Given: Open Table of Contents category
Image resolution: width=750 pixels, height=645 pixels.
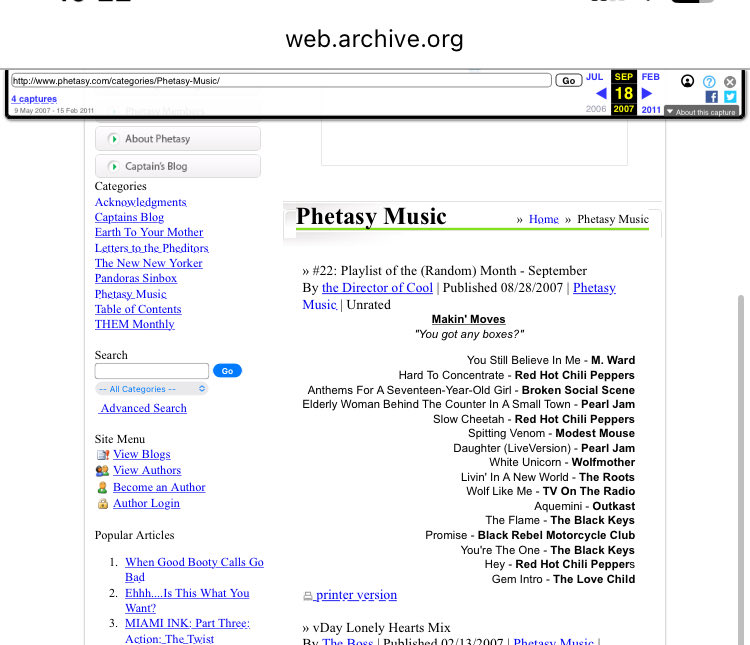Looking at the screenshot, I should [x=138, y=310].
